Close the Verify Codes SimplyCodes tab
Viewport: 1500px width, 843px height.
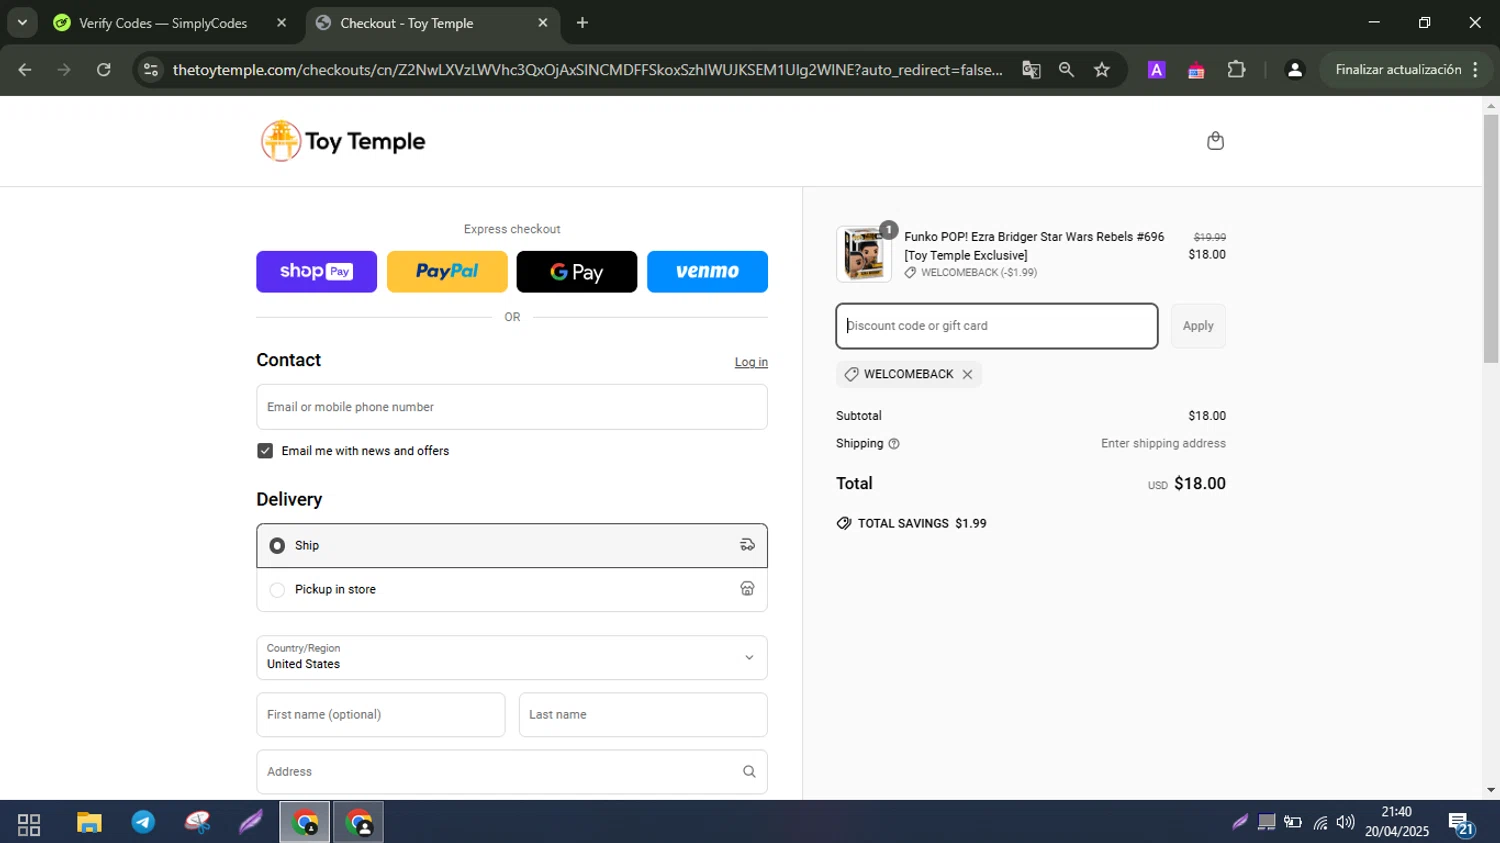pyautogui.click(x=282, y=23)
